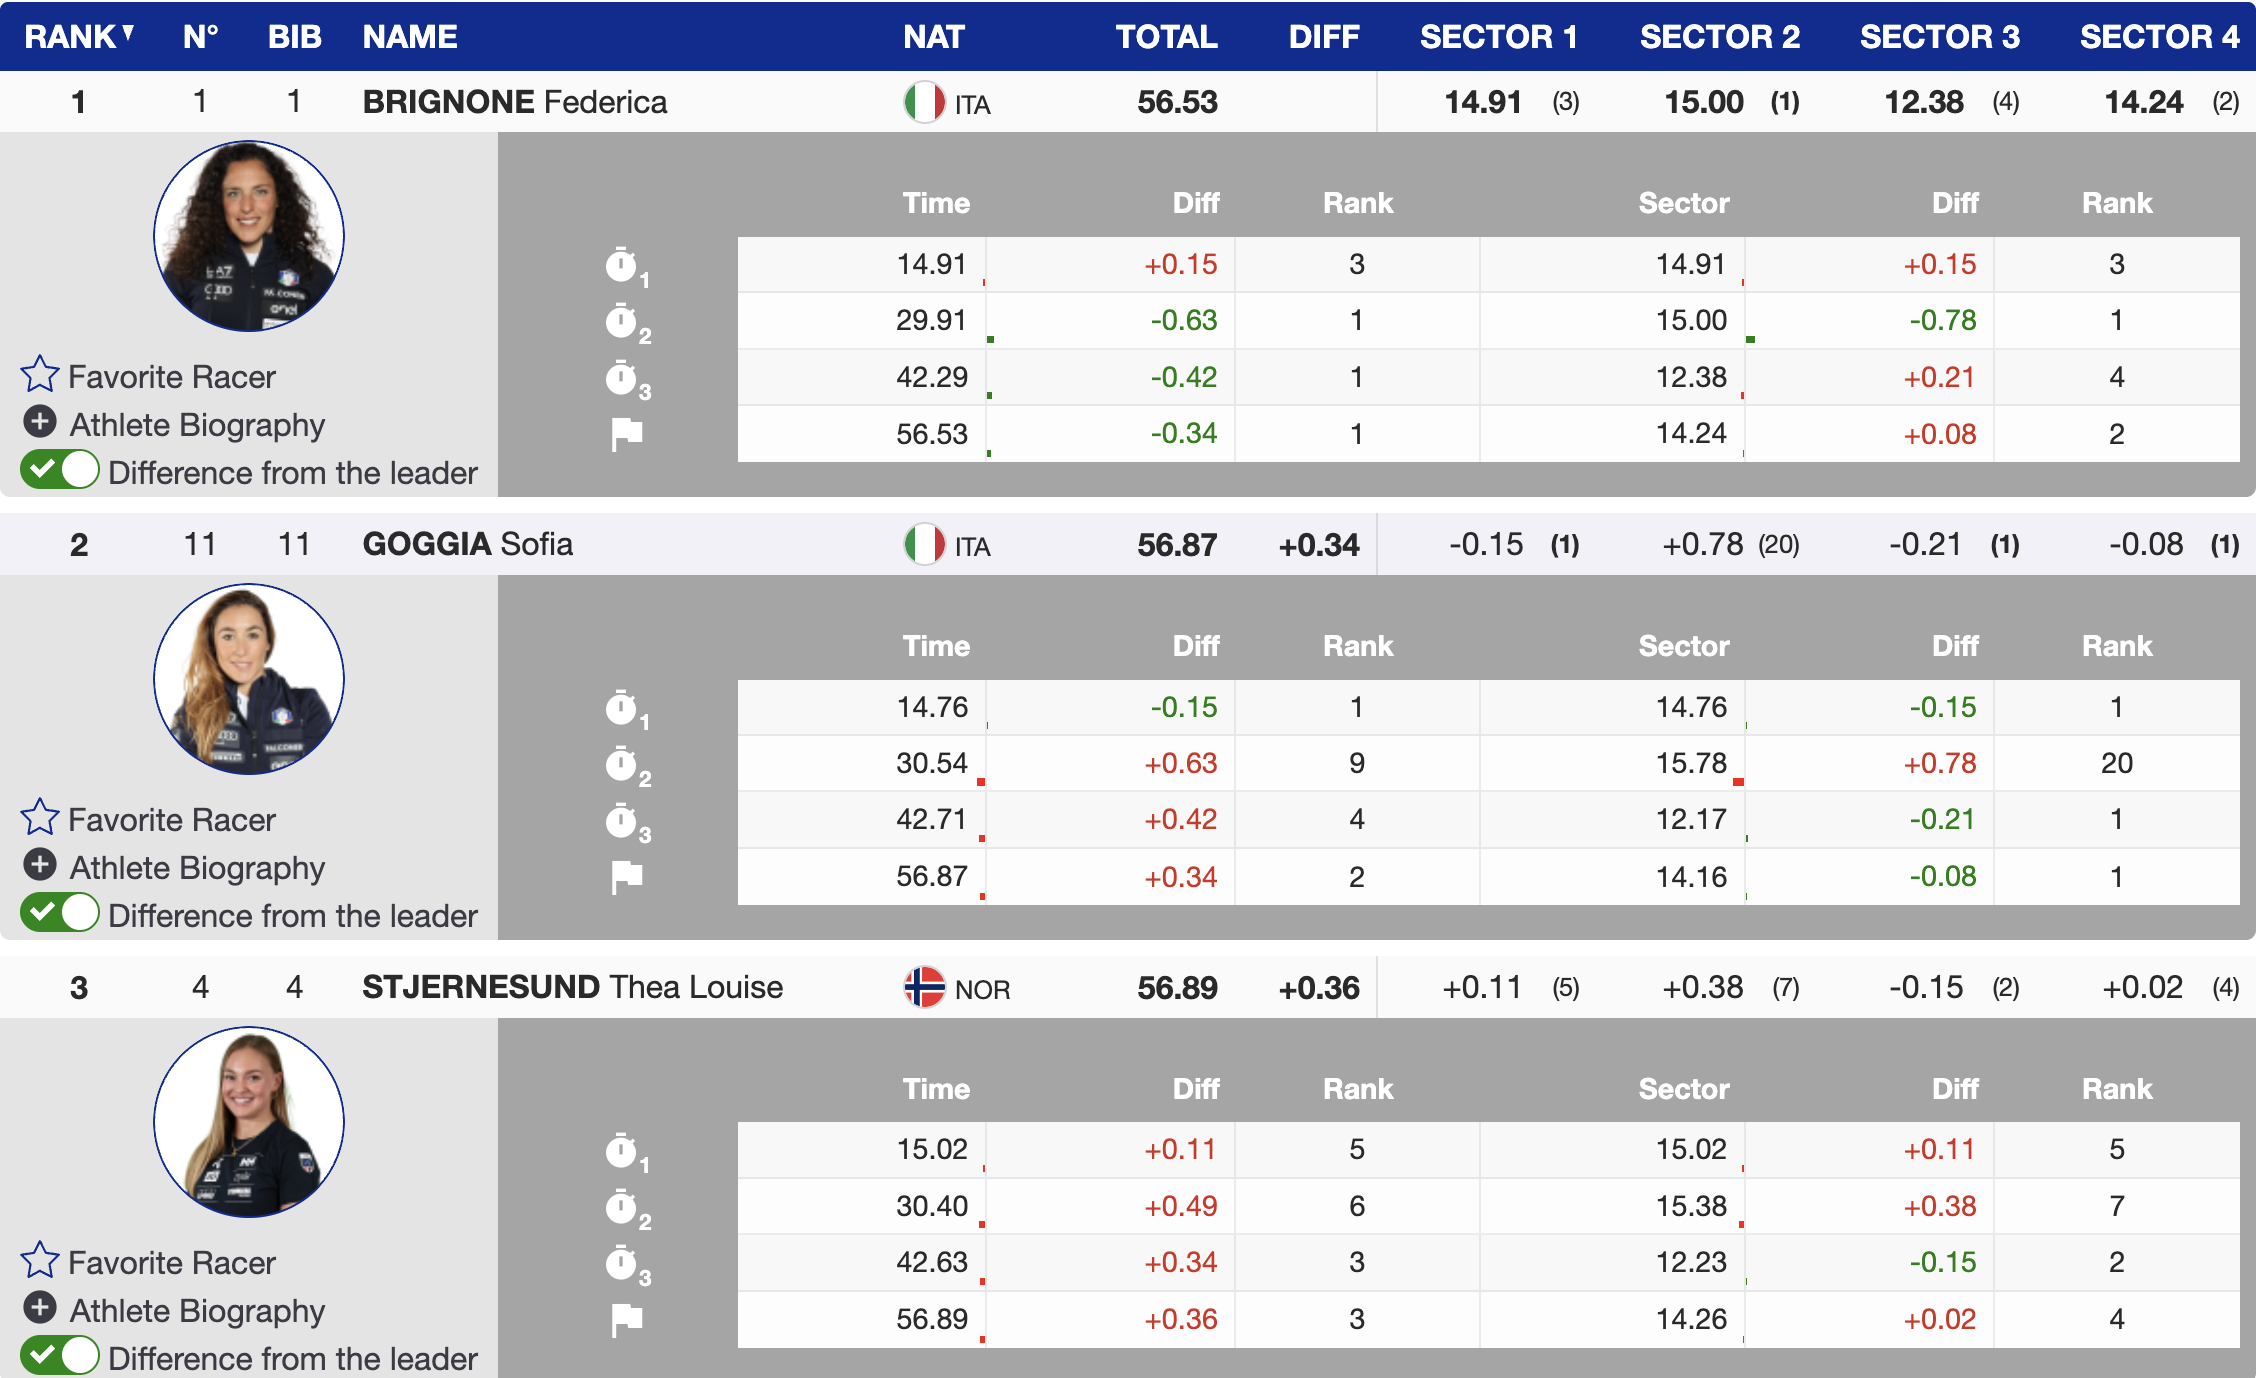
Task: Click Stjernesund's Favorite Racer star icon
Action: pyautogui.click(x=40, y=1261)
